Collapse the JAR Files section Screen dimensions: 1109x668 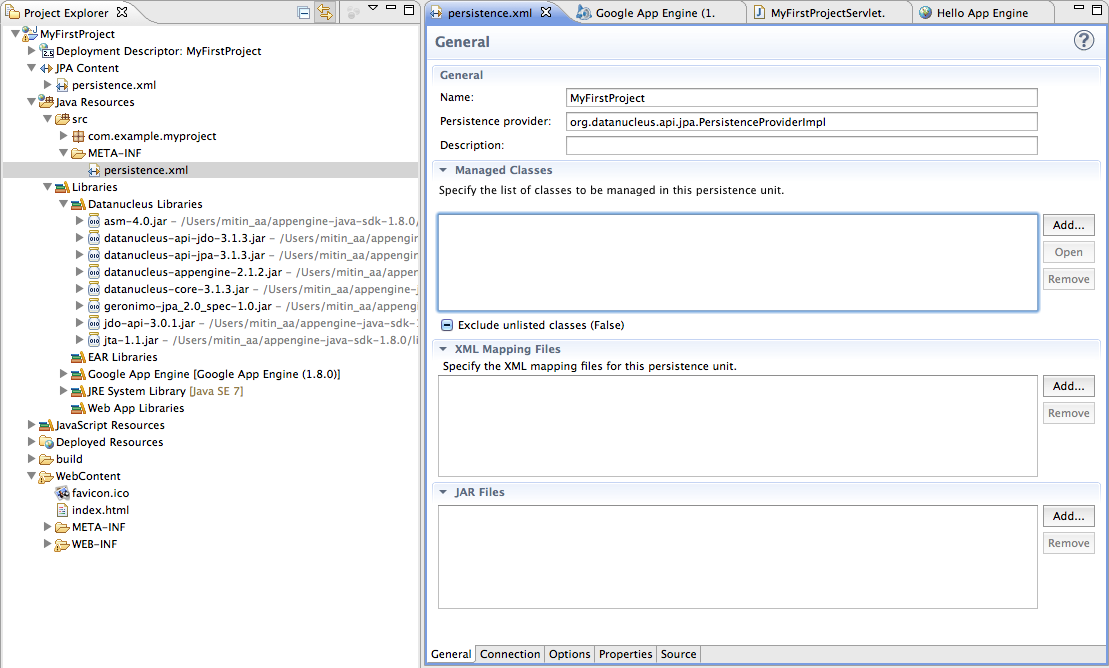(443, 493)
